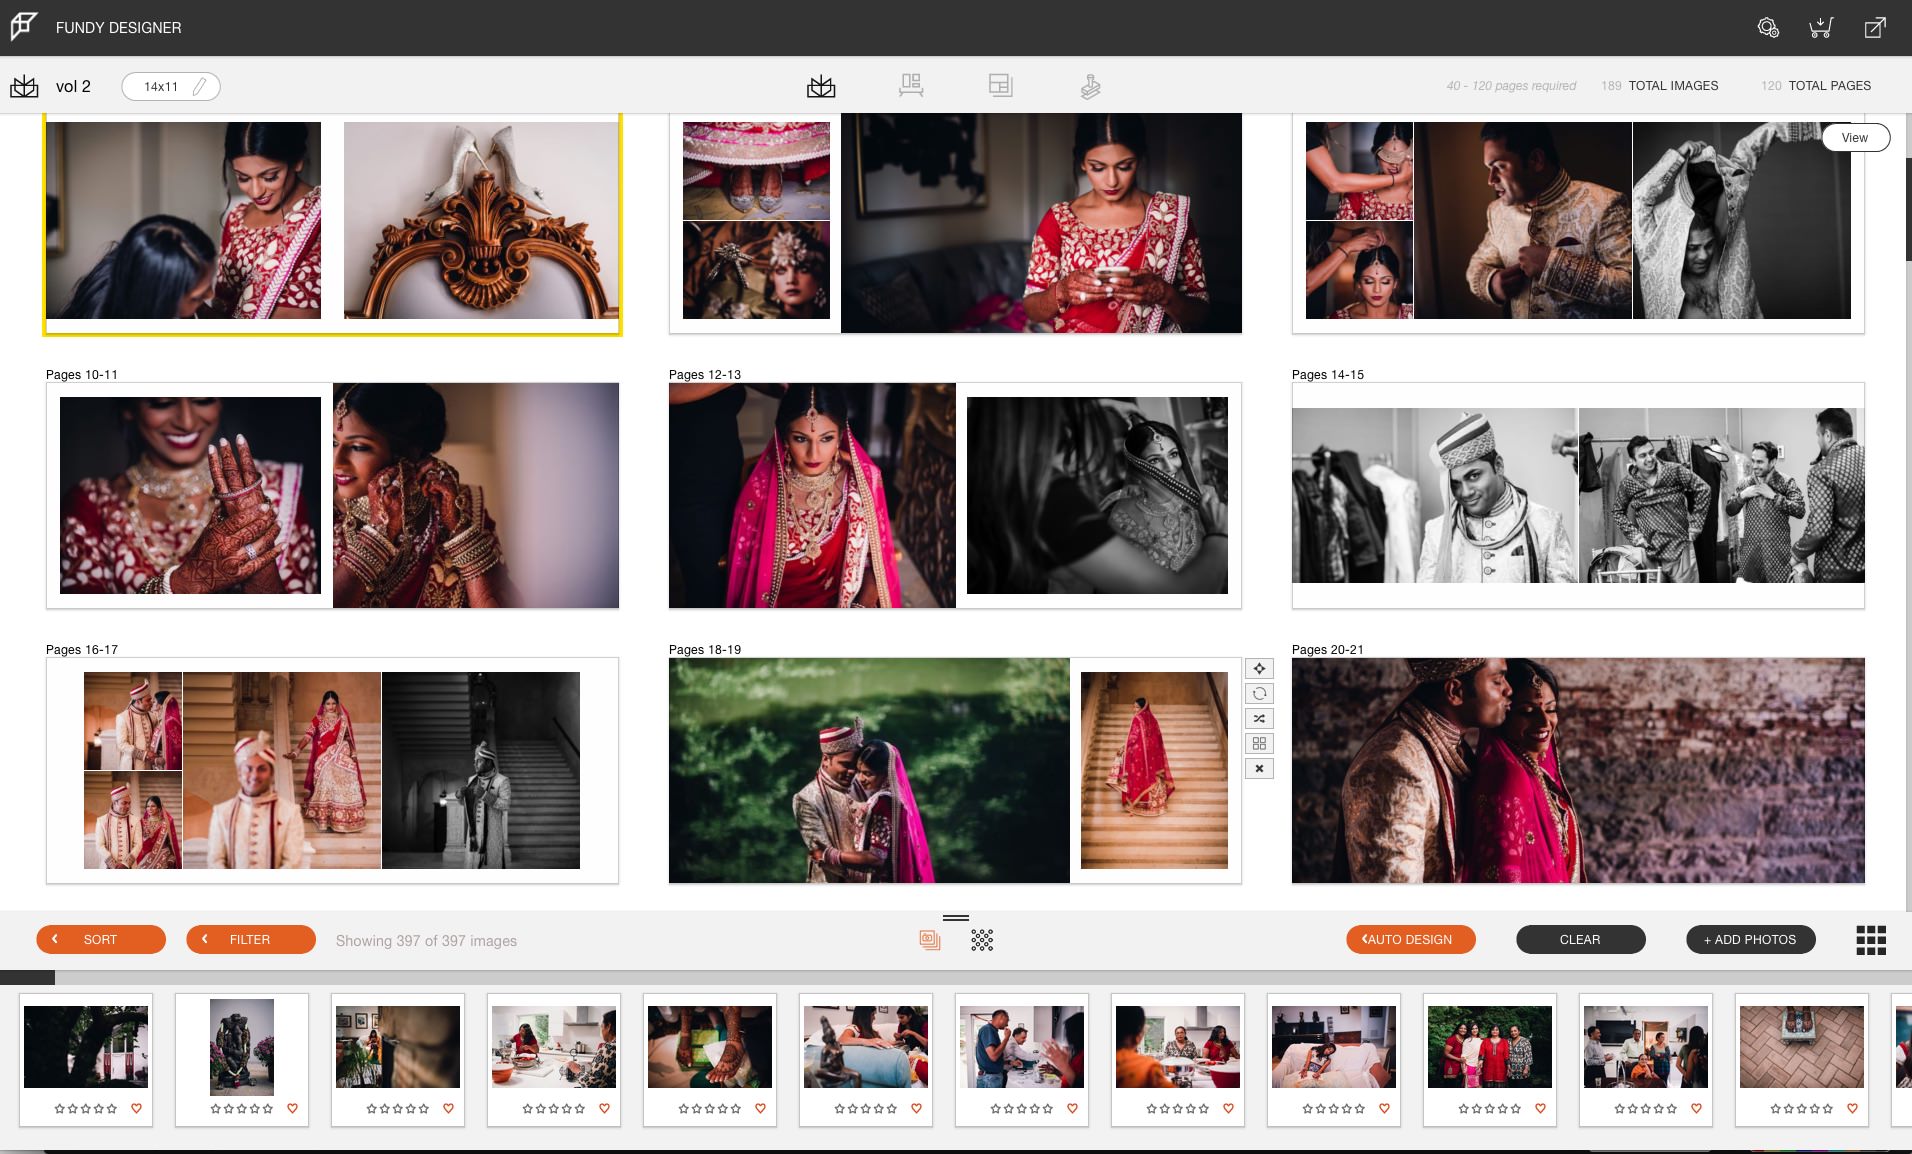
Task: Favorite the Ganesh statue thumbnail with heart
Action: 293,1108
